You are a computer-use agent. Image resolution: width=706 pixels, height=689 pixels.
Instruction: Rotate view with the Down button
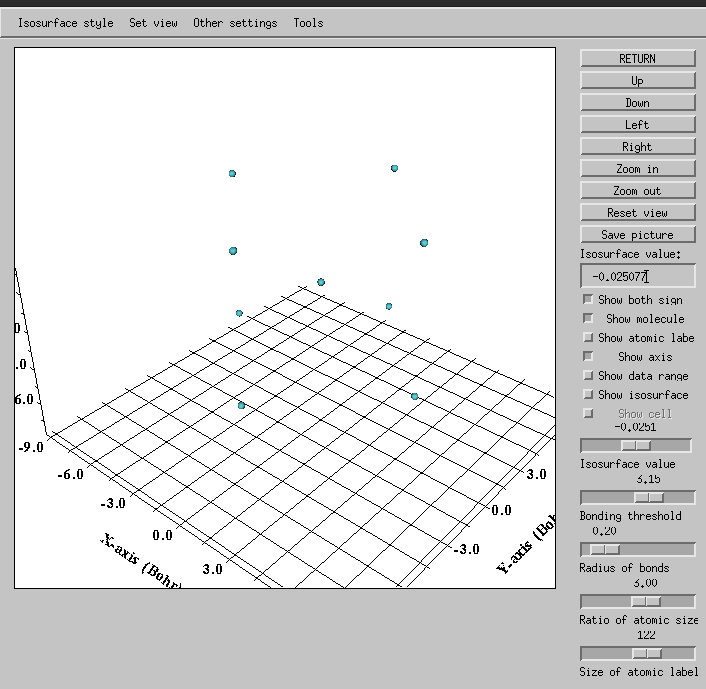click(638, 103)
